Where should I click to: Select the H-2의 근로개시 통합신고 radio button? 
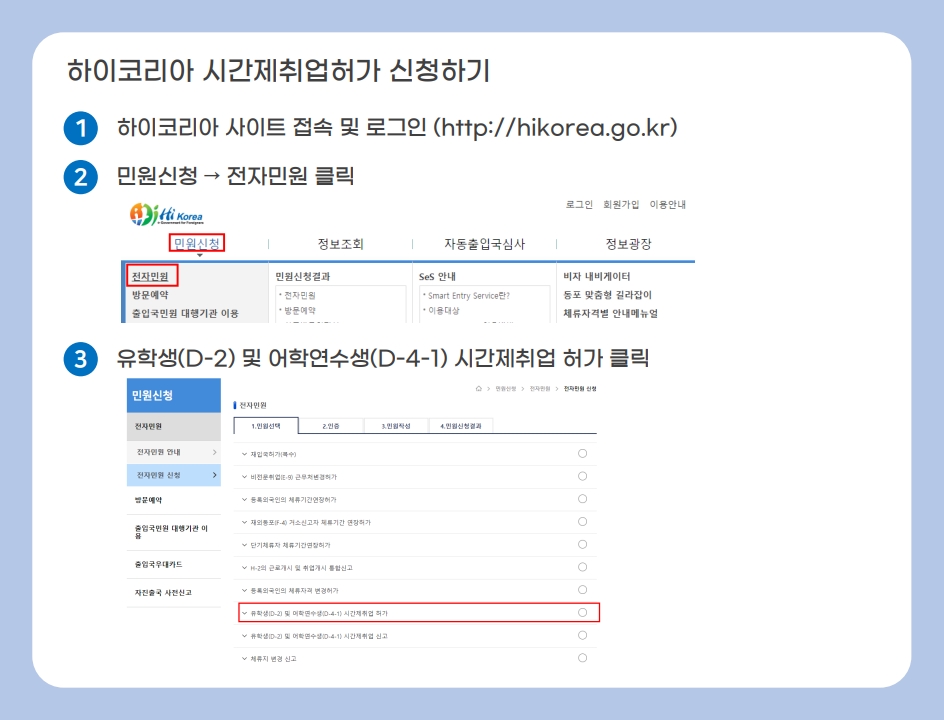pos(582,567)
